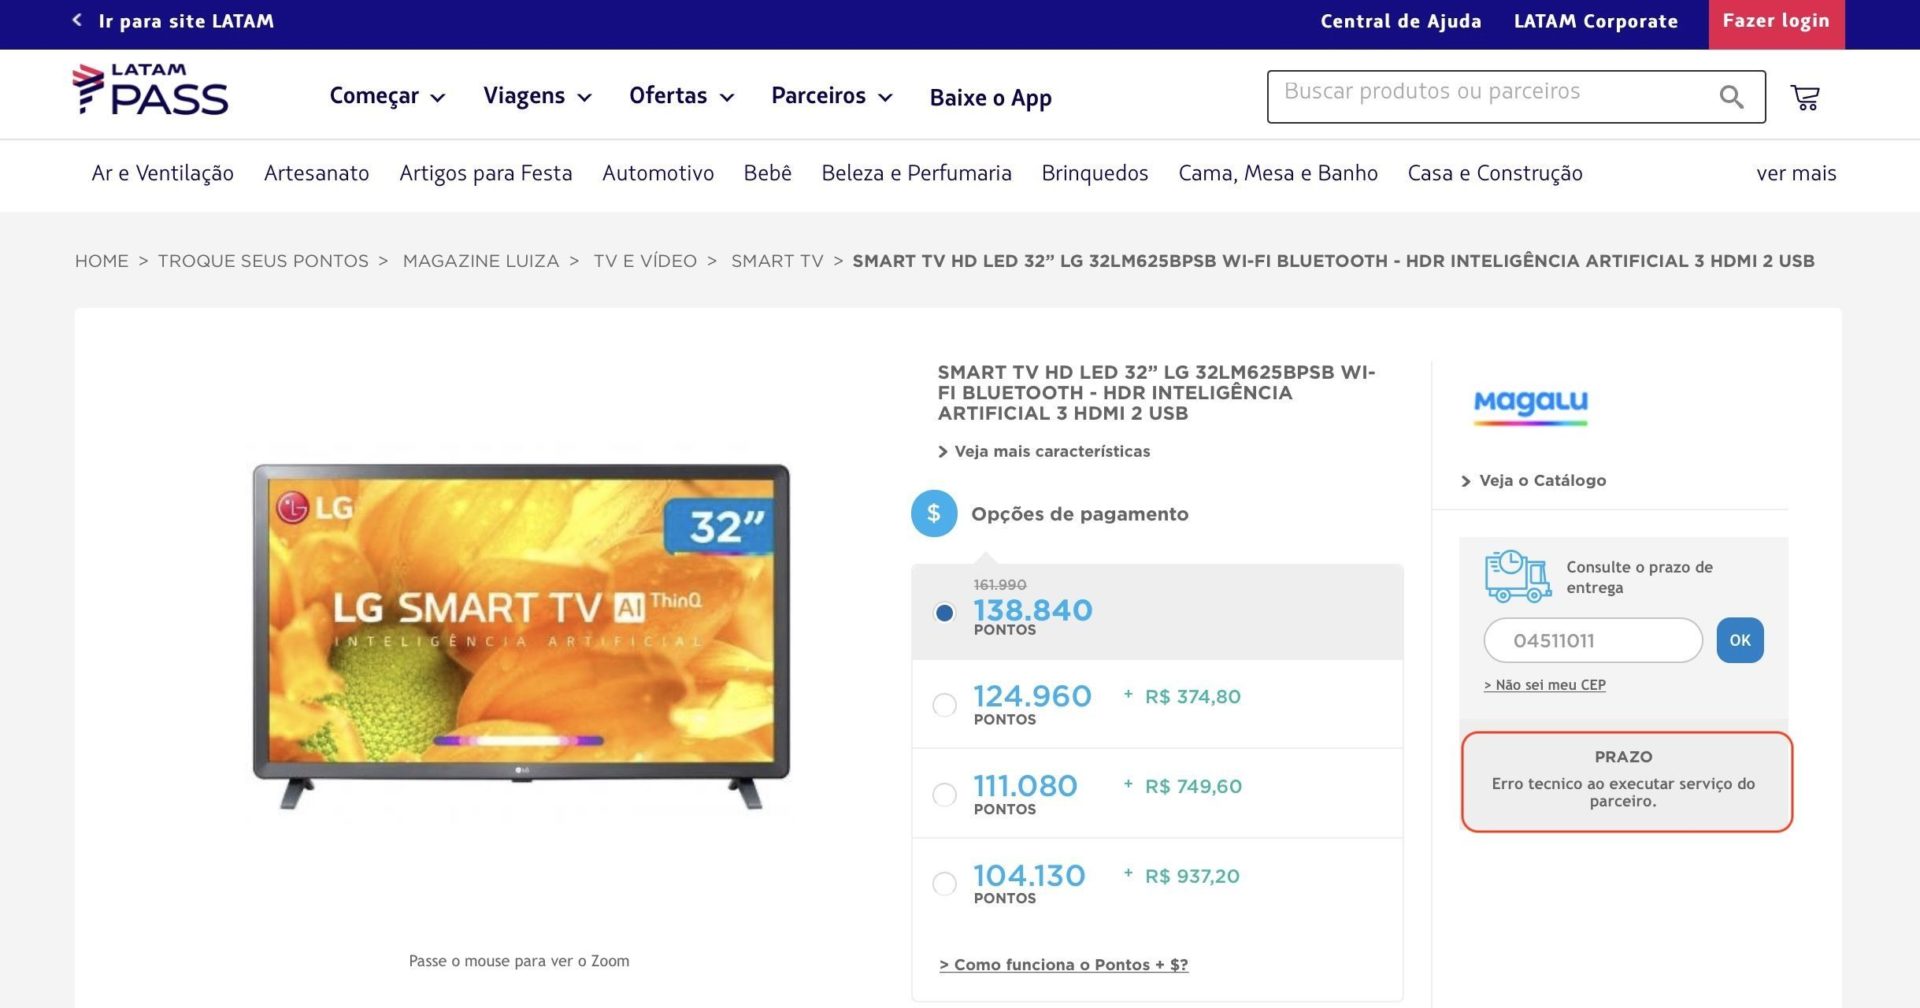This screenshot has height=1008, width=1920.
Task: Click the Opções de pagamento heading
Action: pyautogui.click(x=1080, y=514)
